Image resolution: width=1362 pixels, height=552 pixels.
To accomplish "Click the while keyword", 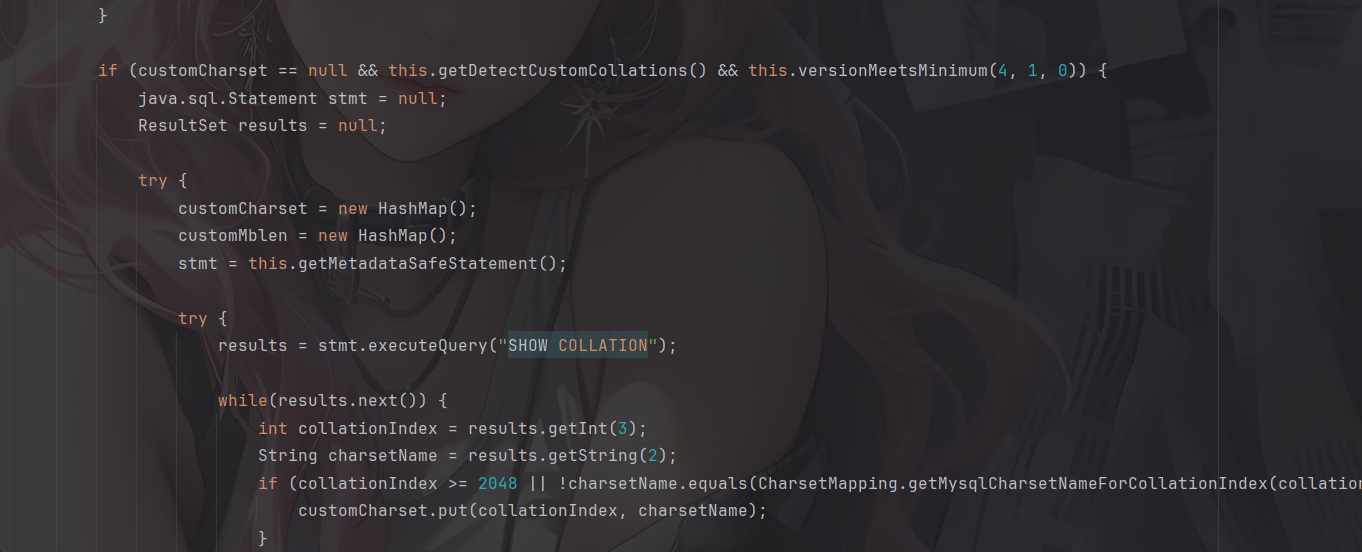I will point(243,400).
